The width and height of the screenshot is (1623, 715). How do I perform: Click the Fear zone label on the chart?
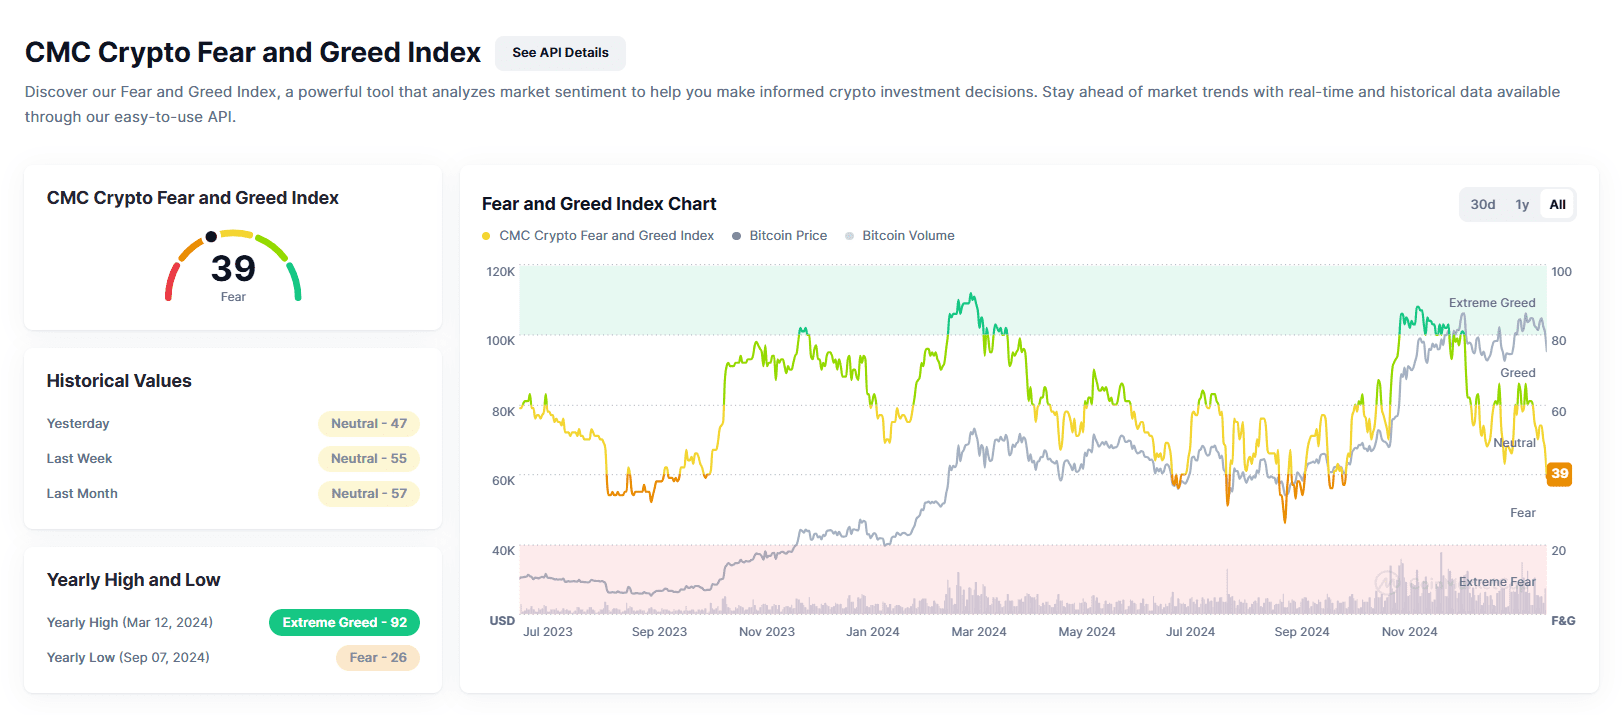tap(1523, 513)
